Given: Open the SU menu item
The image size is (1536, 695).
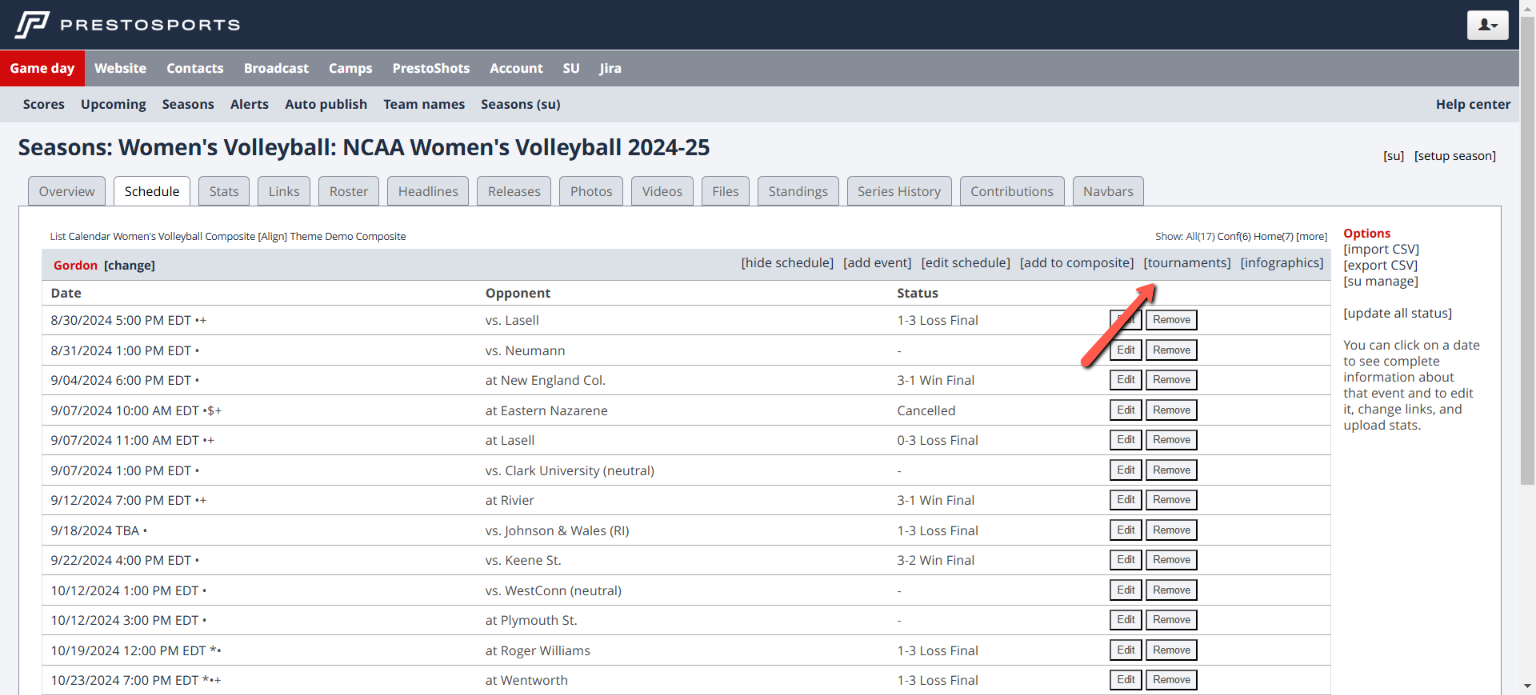Looking at the screenshot, I should tap(571, 68).
